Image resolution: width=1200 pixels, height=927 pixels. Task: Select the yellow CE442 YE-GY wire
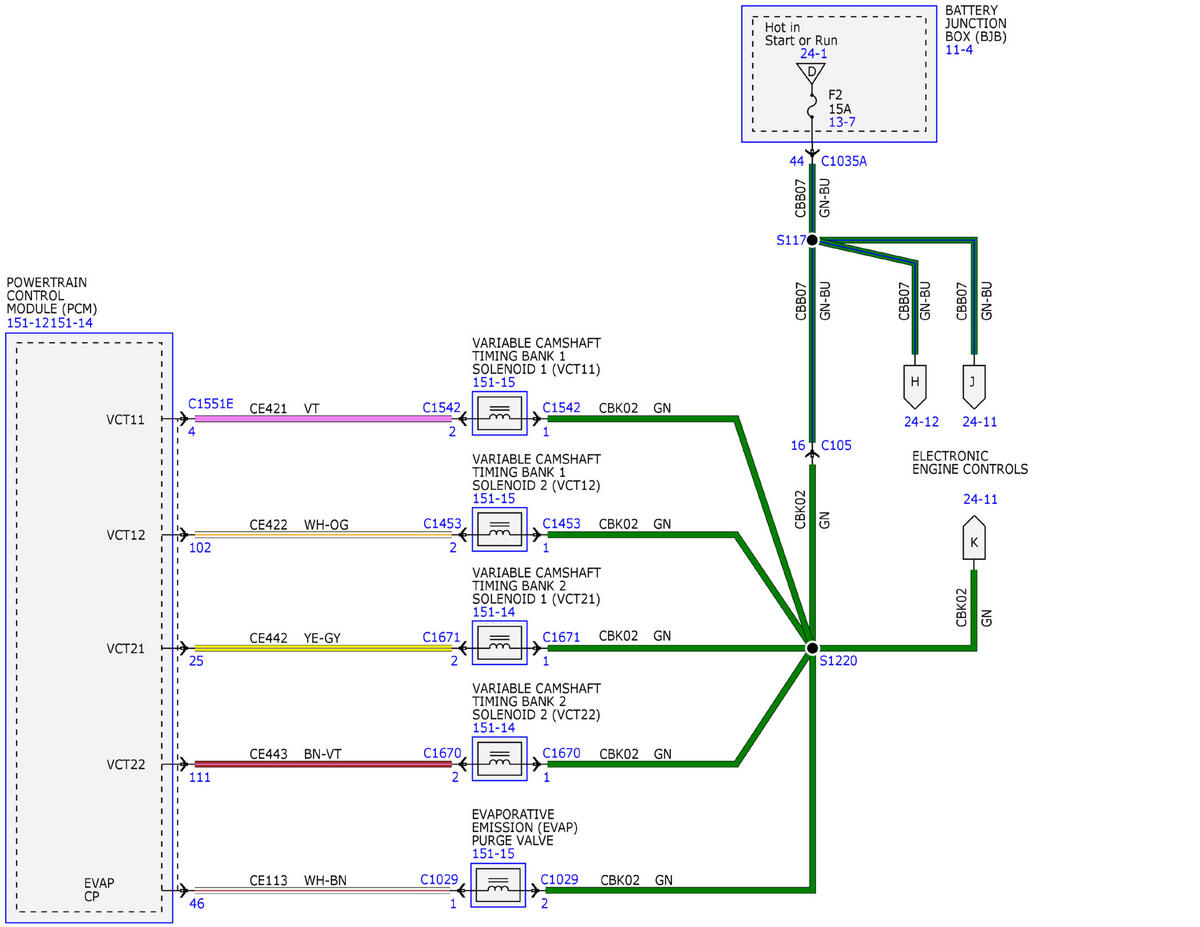coord(322,648)
